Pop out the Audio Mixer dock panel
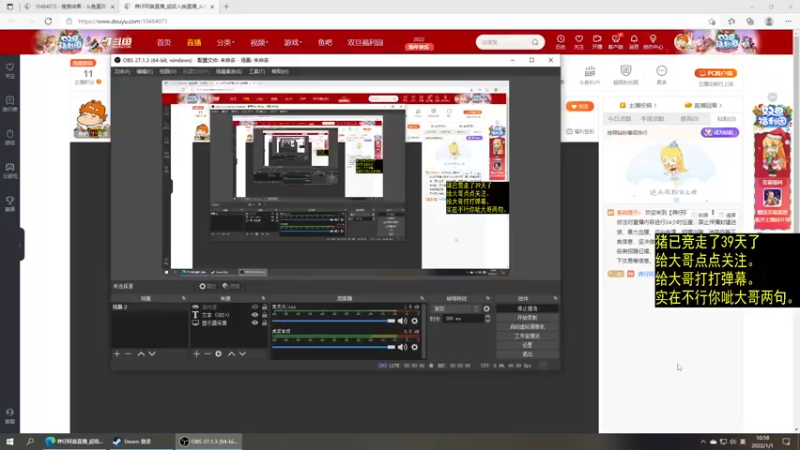This screenshot has height=450, width=800. [x=422, y=298]
